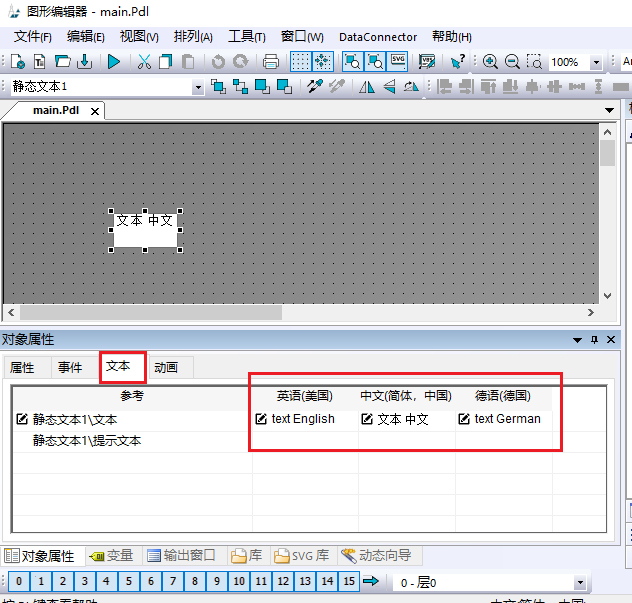
Task: Open the 变量 bottom tab
Action: pyautogui.click(x=112, y=556)
